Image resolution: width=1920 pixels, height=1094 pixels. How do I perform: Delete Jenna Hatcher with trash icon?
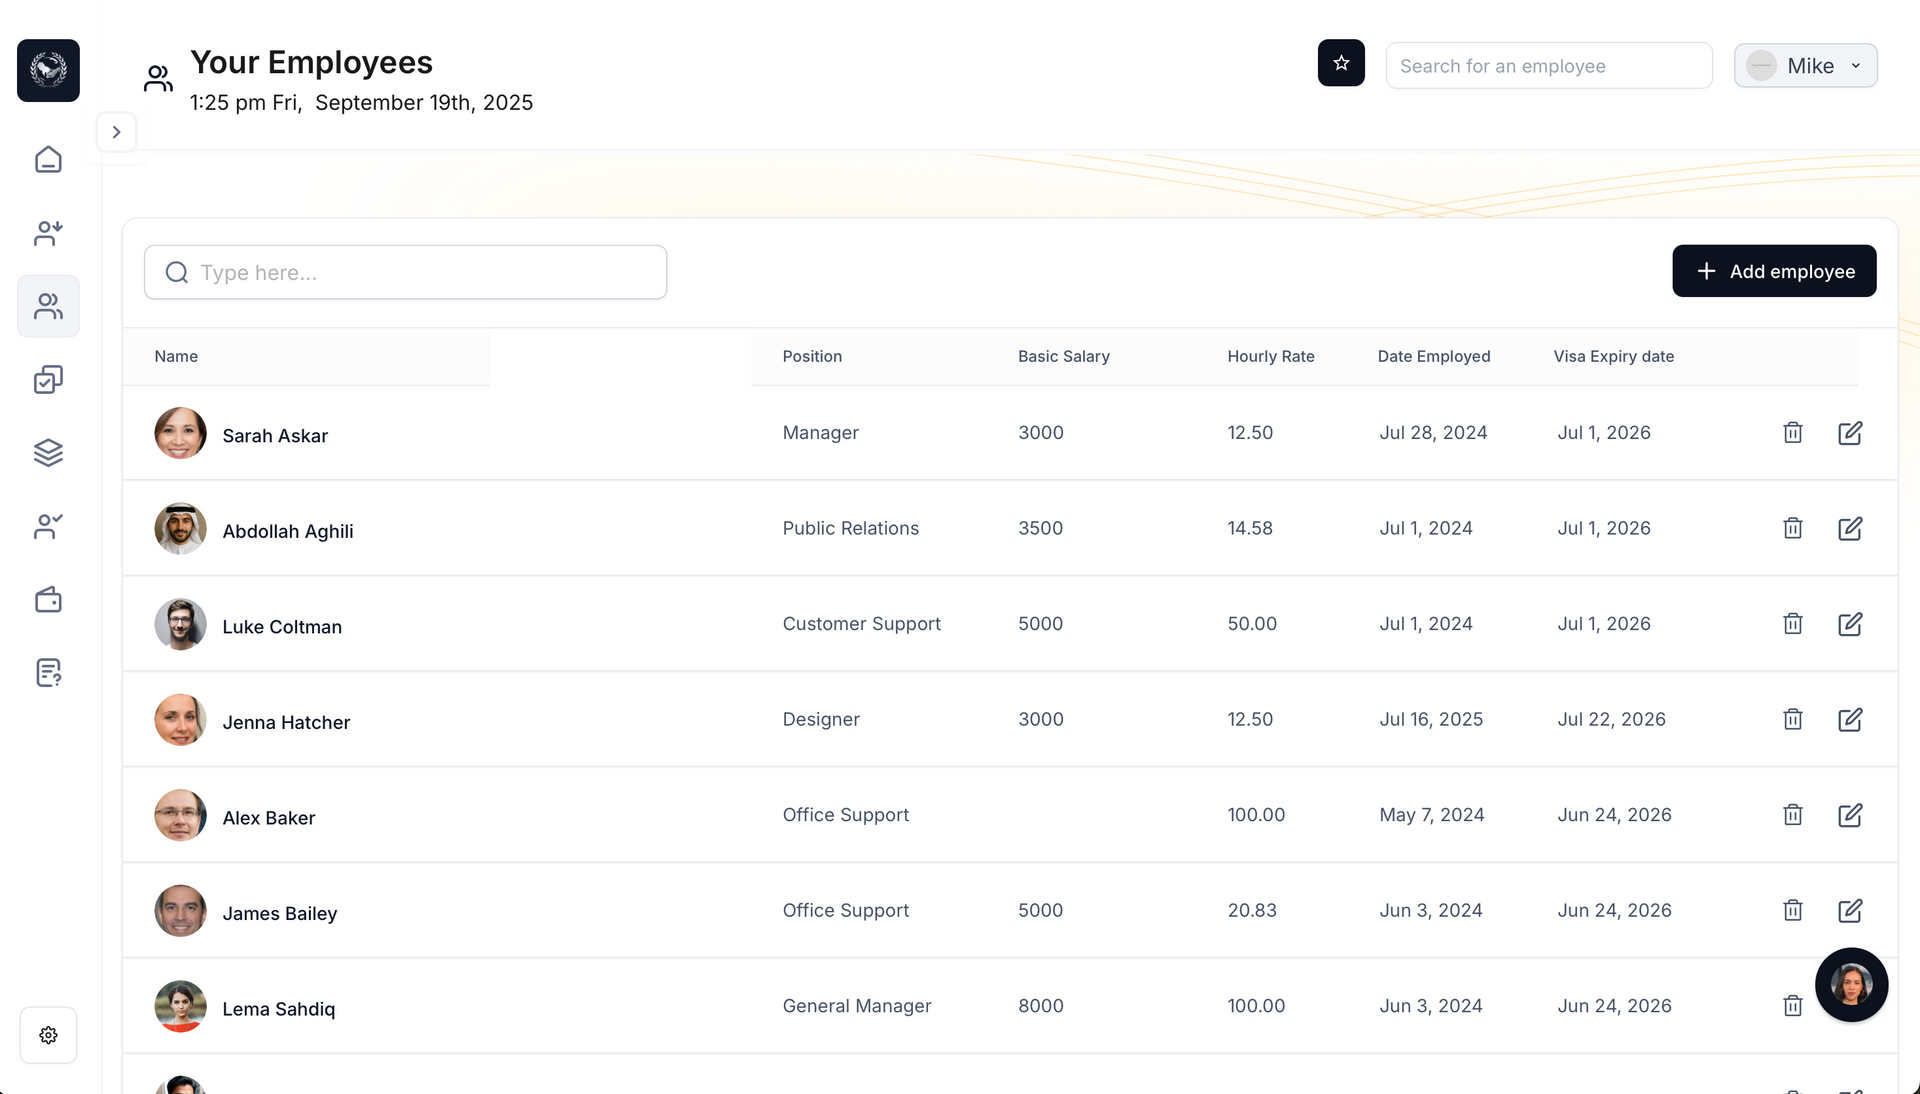pos(1792,719)
